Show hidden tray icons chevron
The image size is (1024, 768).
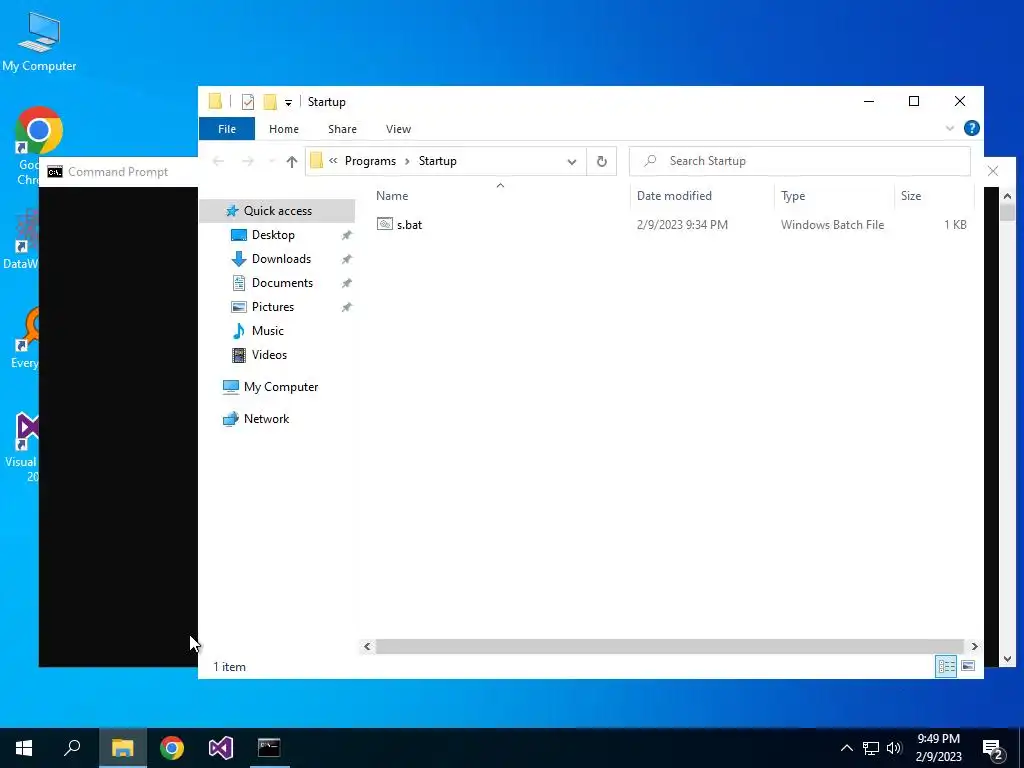pyautogui.click(x=846, y=748)
